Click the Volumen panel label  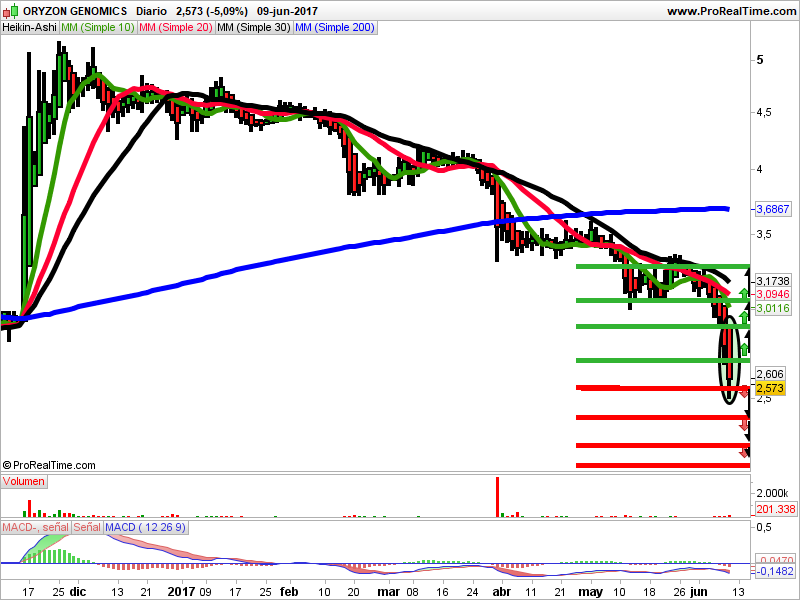pos(24,482)
